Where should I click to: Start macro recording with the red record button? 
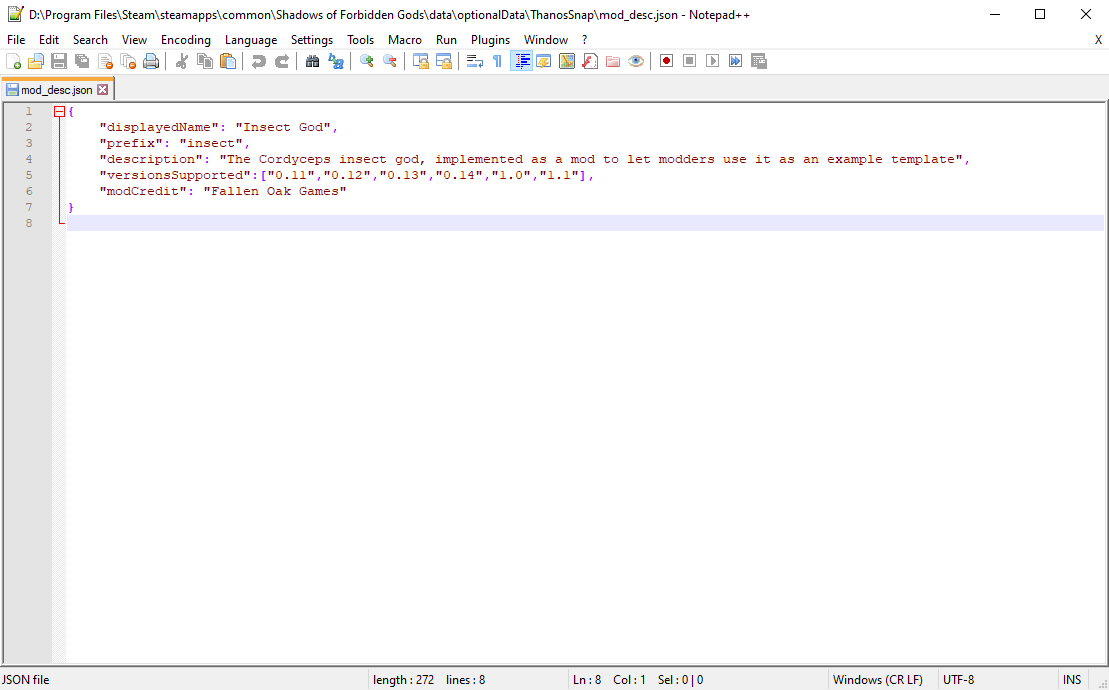pyautogui.click(x=666, y=61)
